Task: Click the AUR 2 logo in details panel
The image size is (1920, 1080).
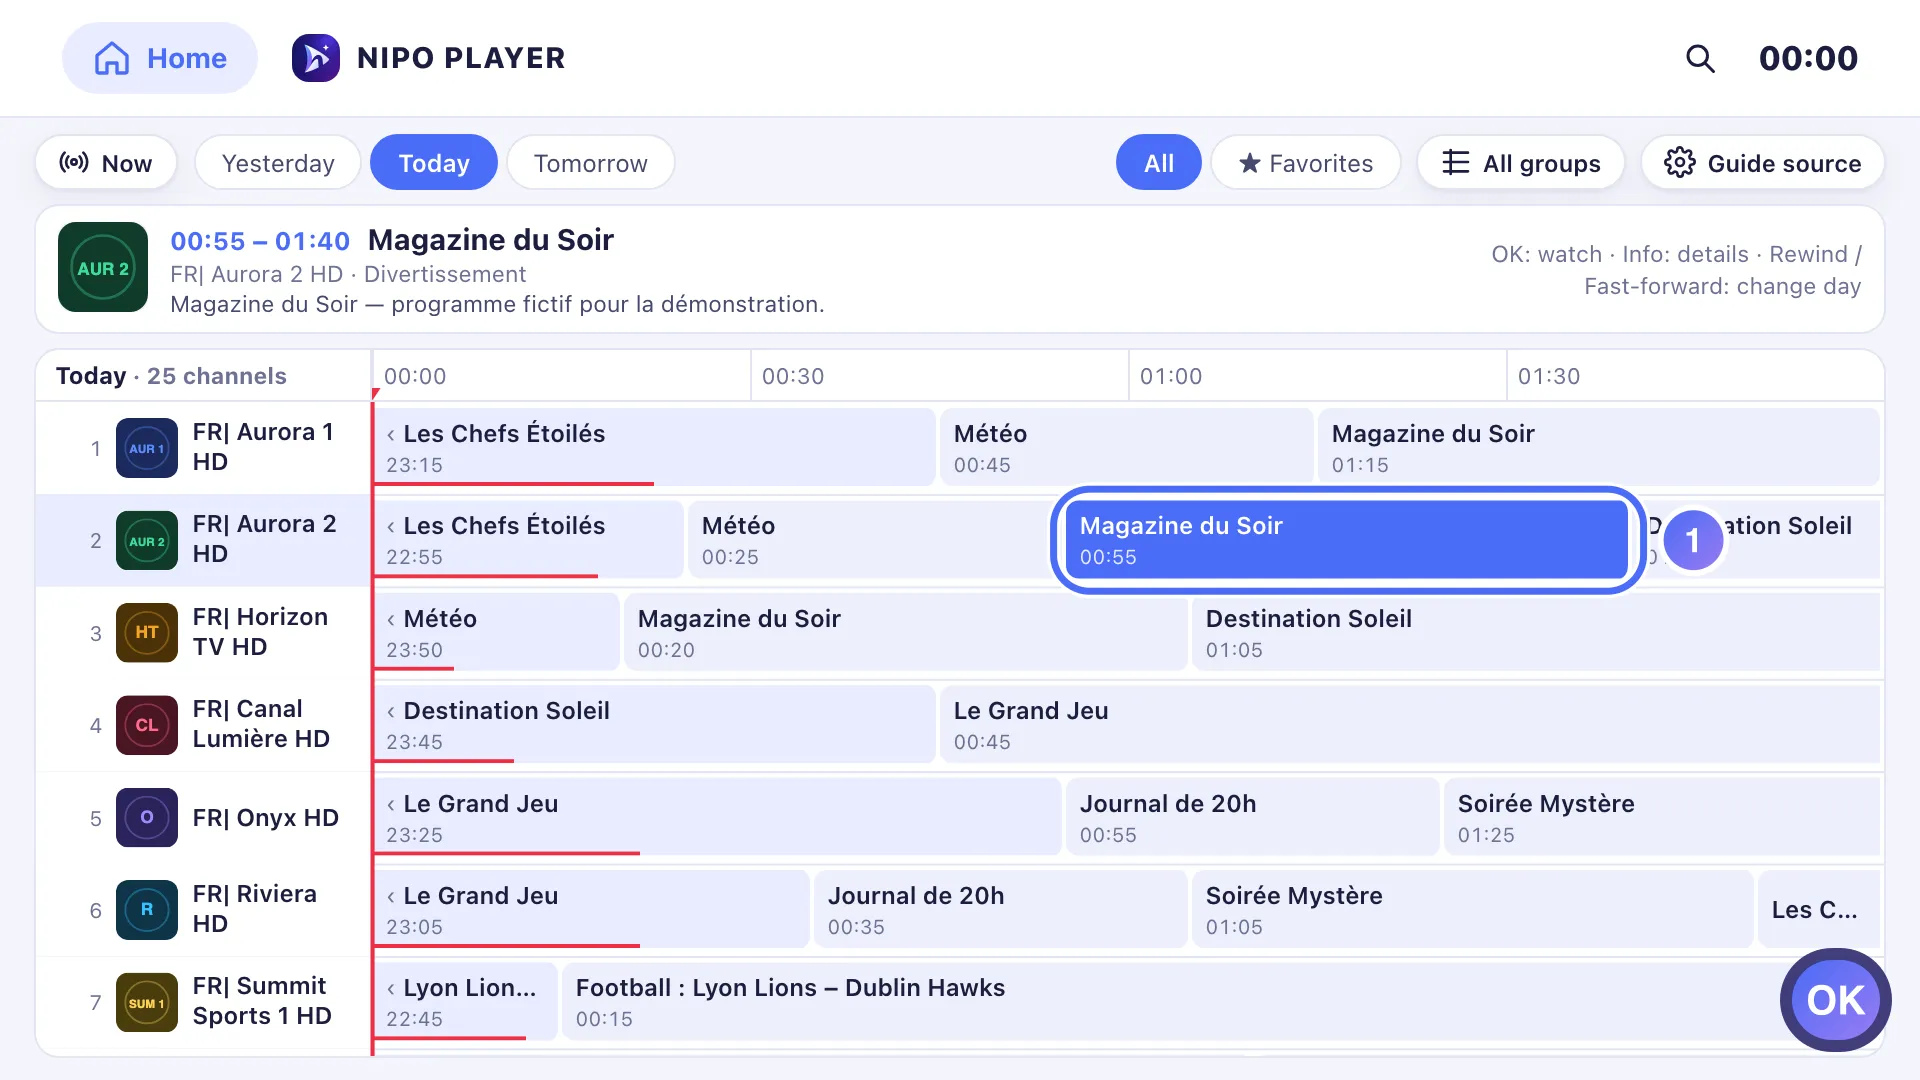Action: tap(103, 268)
